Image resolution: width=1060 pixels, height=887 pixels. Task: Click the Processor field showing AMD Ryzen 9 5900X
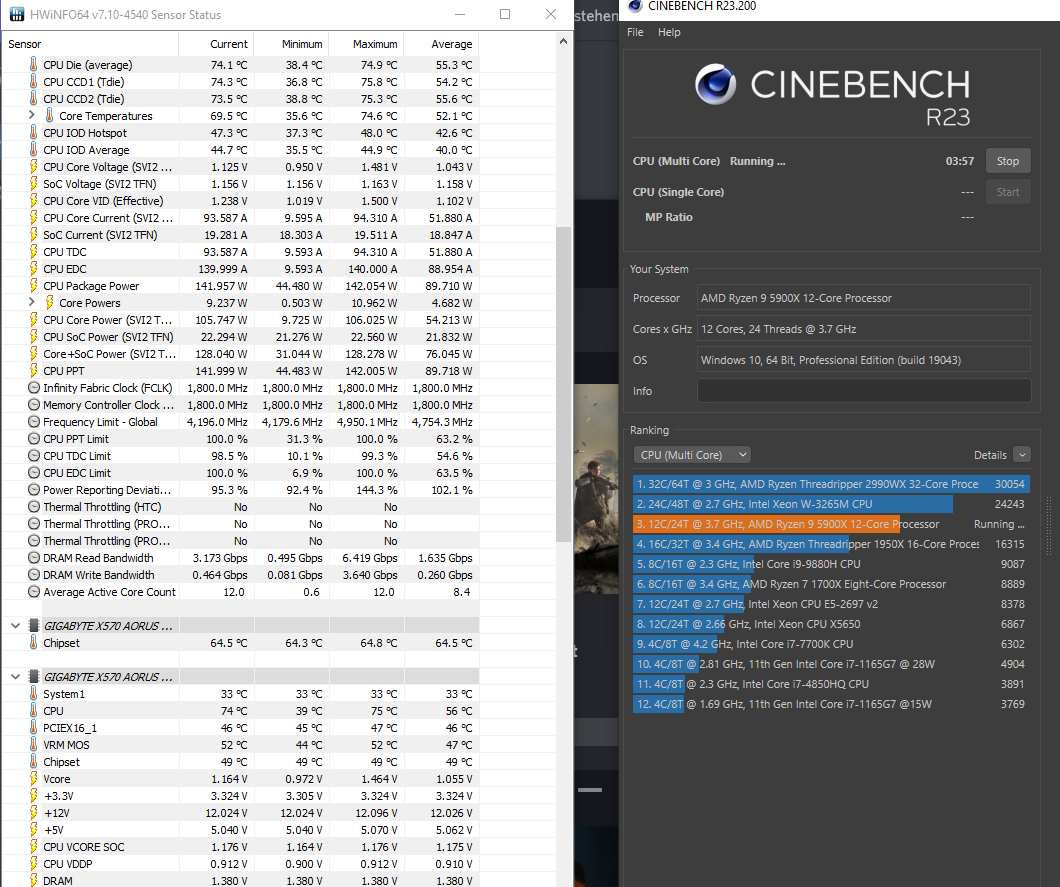864,297
